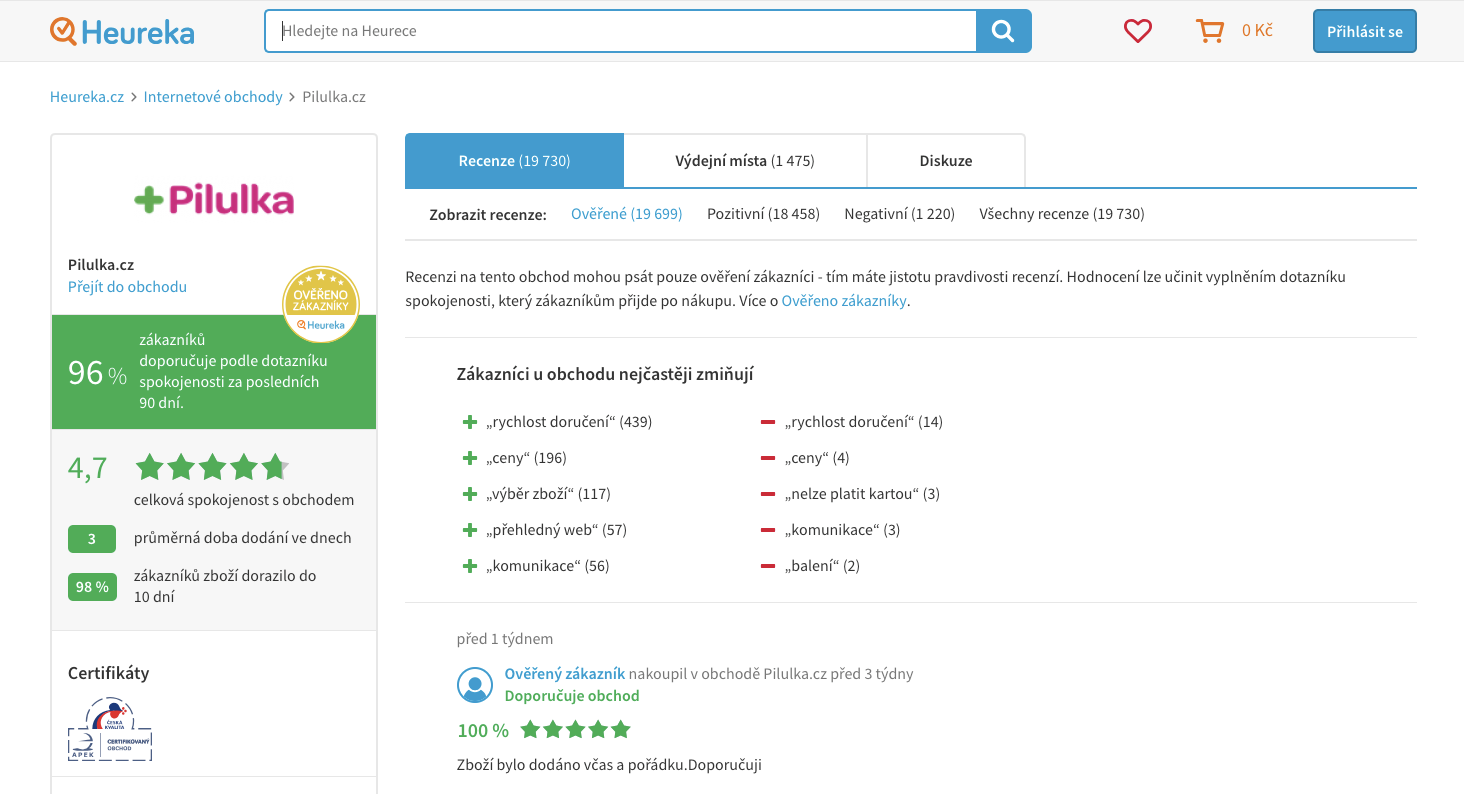Click the Pilulka.cz breadcrumb text
The image size is (1464, 794).
tap(334, 97)
